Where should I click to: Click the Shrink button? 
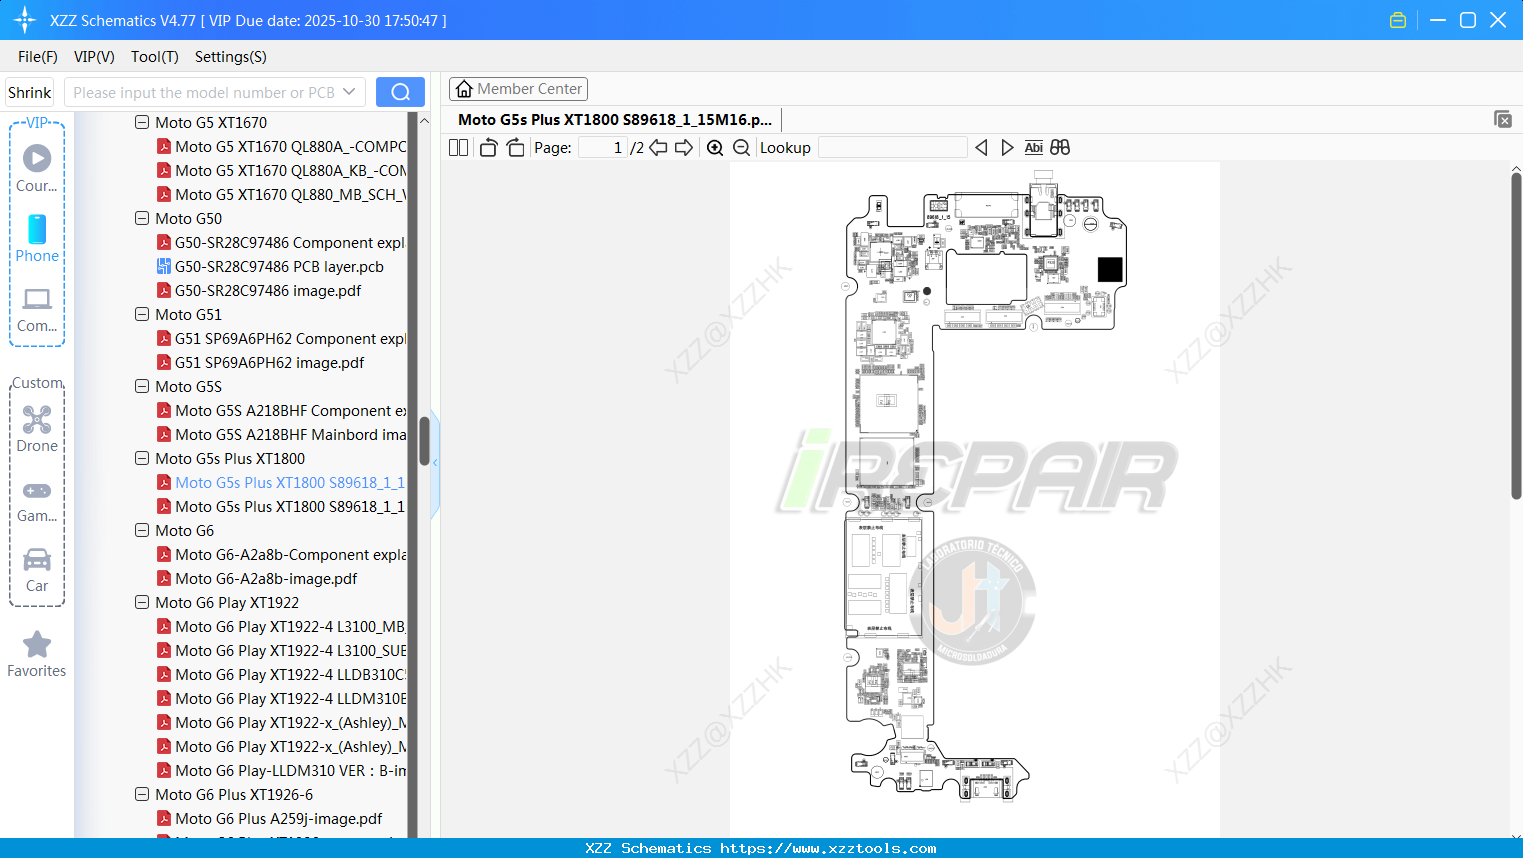point(28,91)
